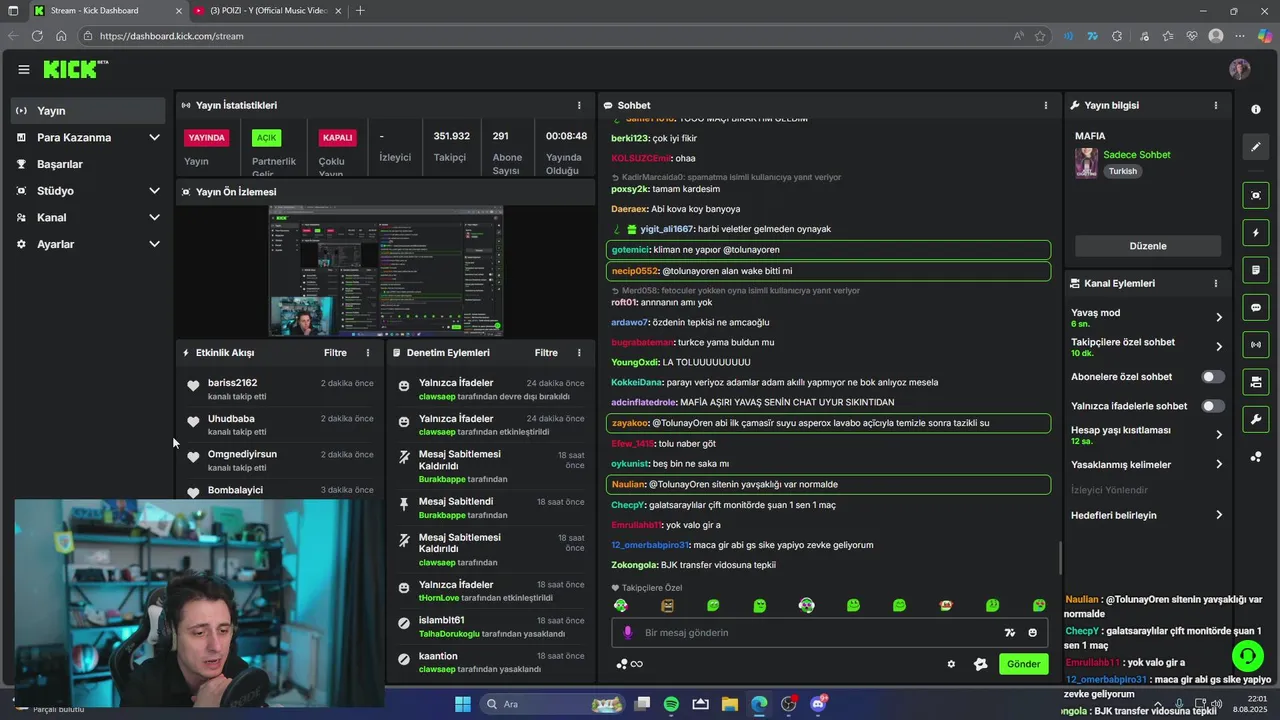Click username zayakoo in chat
1280x720 pixels.
pos(630,423)
